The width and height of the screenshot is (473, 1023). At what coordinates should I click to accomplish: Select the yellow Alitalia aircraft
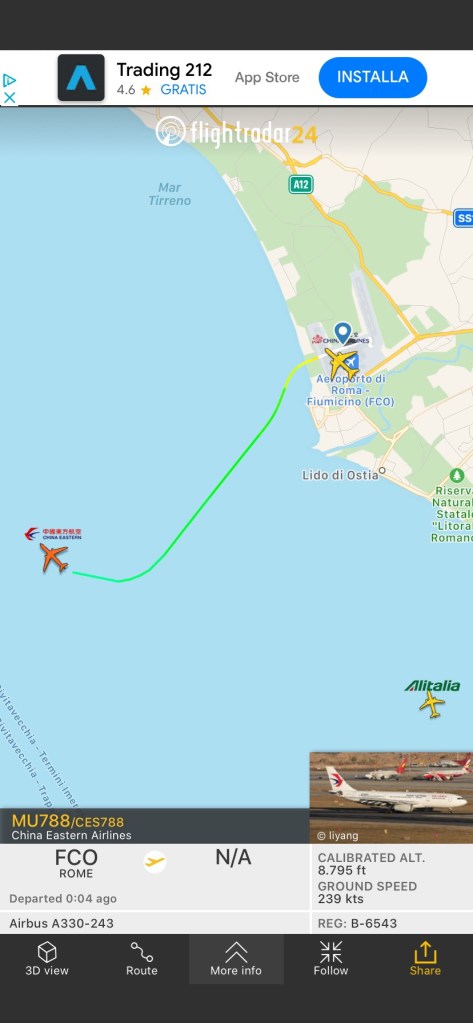[432, 705]
